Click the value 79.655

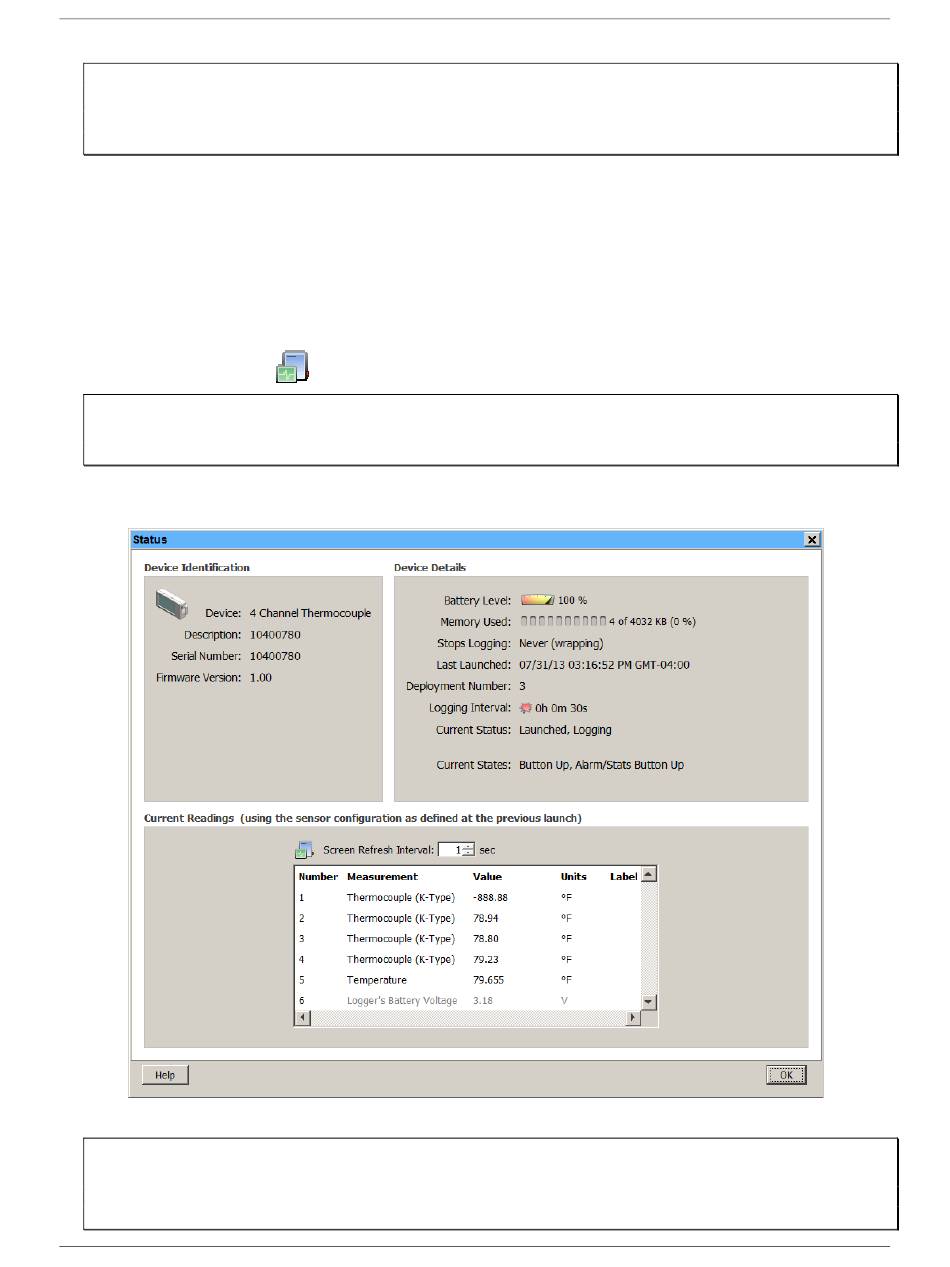pyautogui.click(x=488, y=980)
